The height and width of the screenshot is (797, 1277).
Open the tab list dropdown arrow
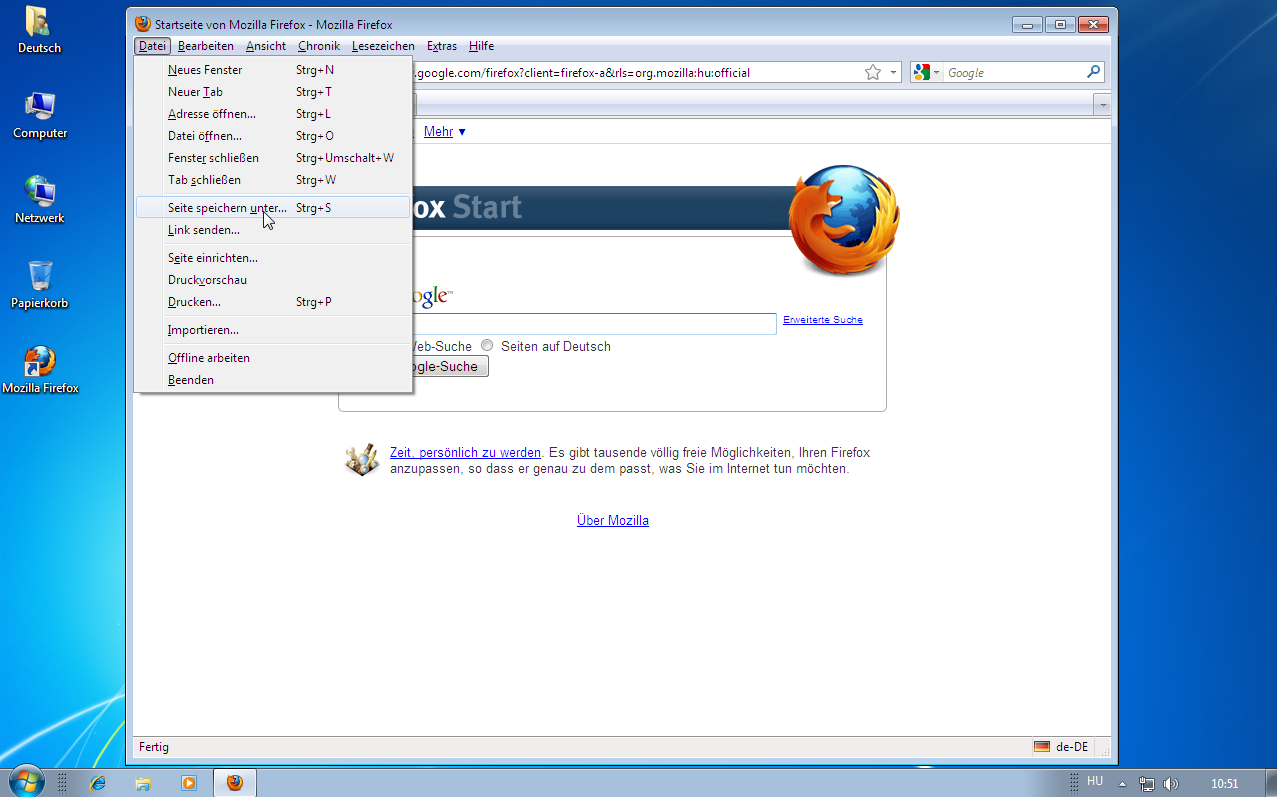click(1102, 104)
